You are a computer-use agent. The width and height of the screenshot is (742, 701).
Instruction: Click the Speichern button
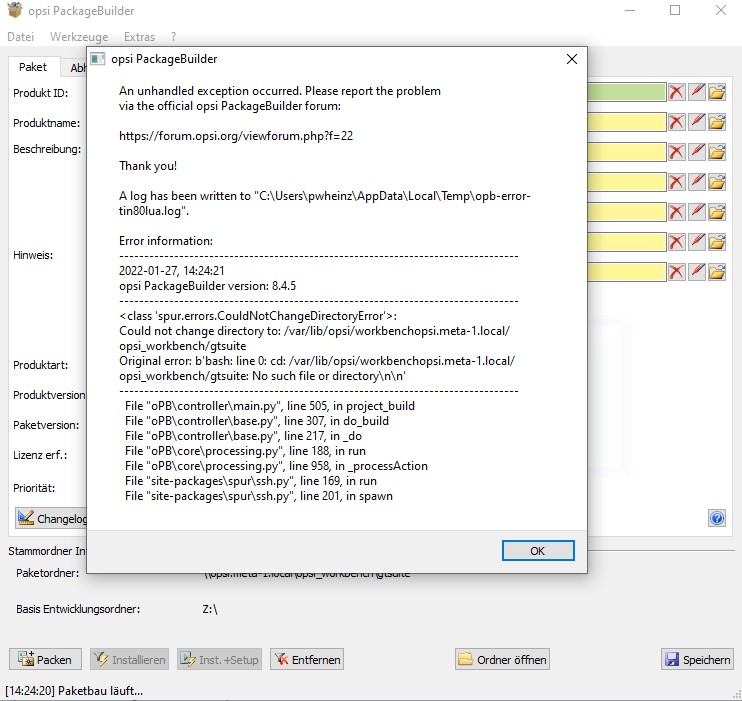(698, 659)
